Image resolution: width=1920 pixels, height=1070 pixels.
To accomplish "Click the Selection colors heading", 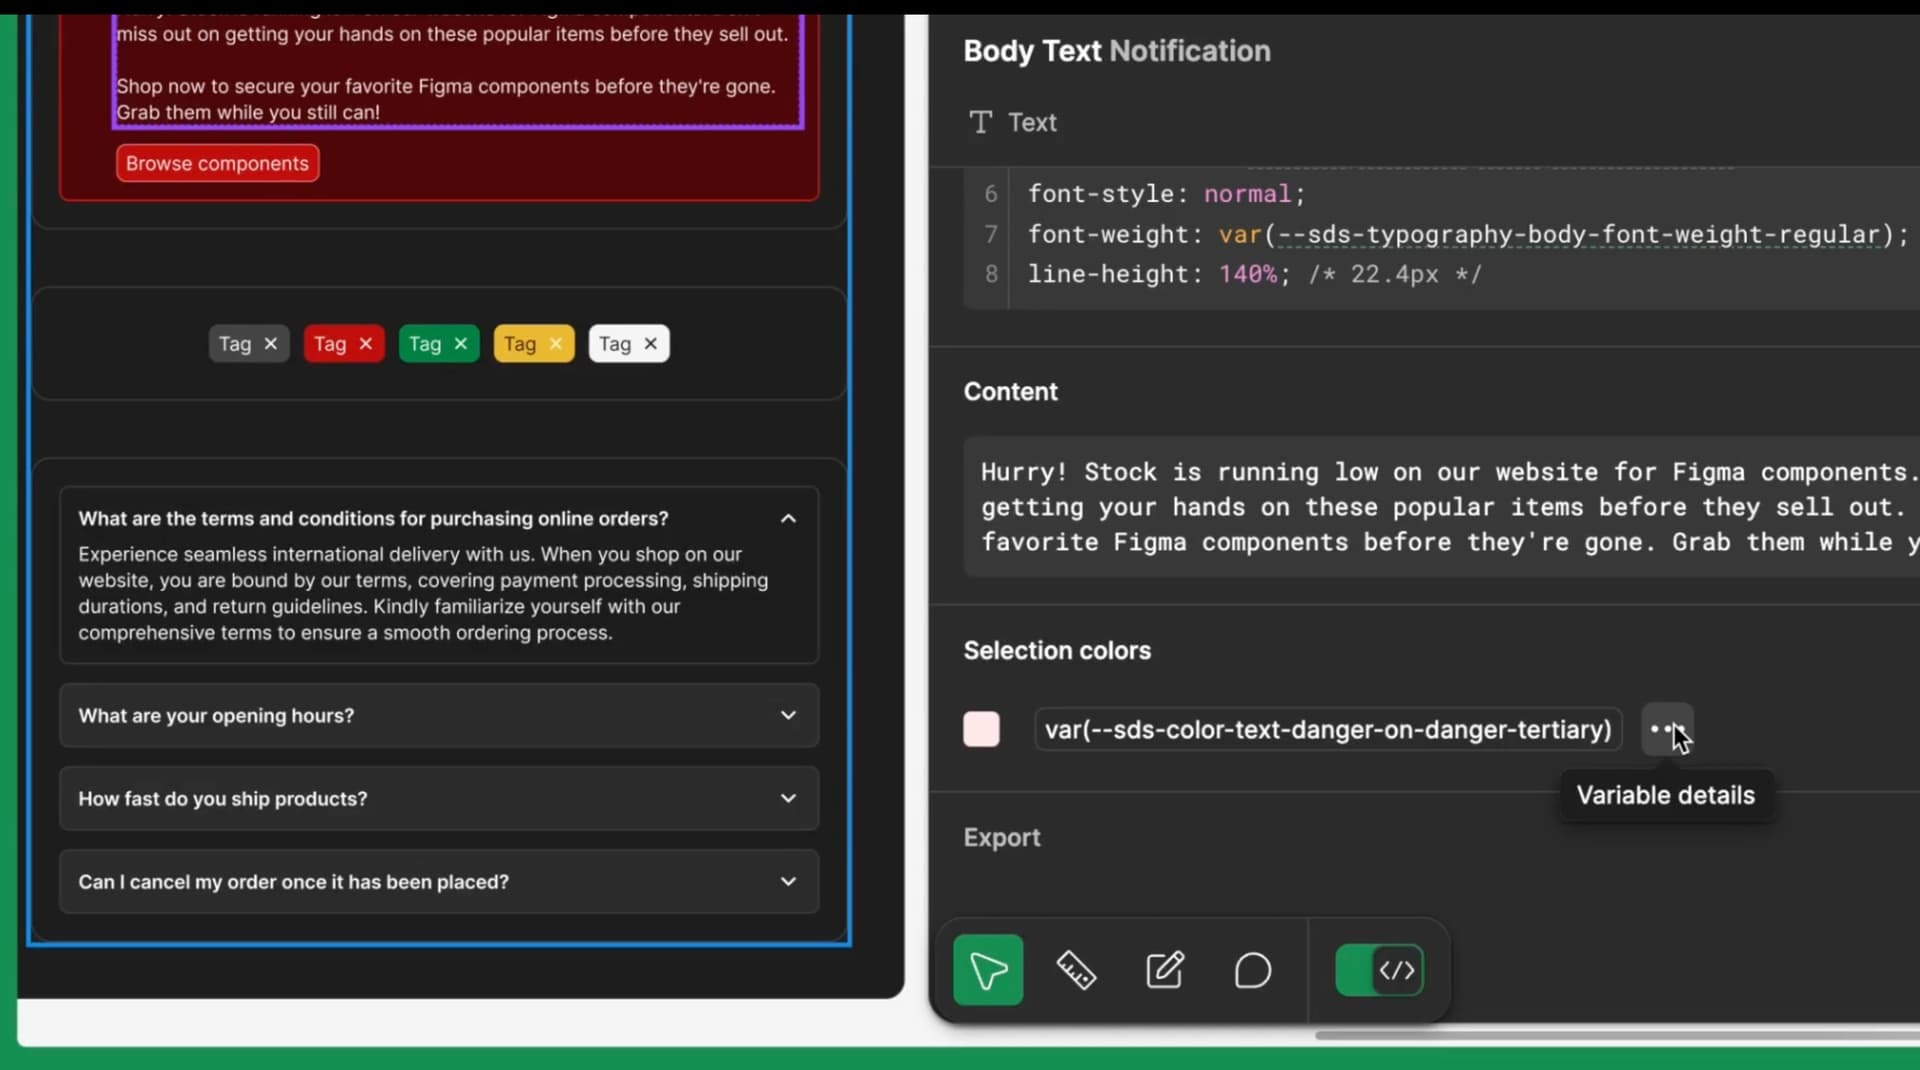I will coord(1057,650).
